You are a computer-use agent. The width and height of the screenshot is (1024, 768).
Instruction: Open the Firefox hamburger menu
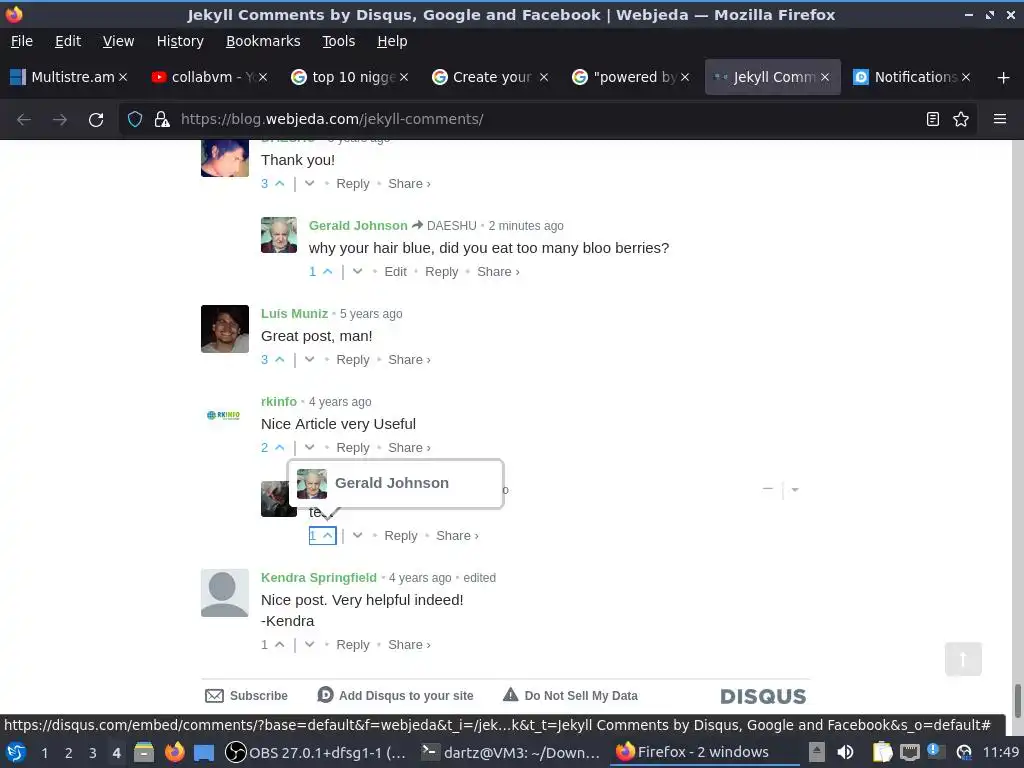(999, 119)
